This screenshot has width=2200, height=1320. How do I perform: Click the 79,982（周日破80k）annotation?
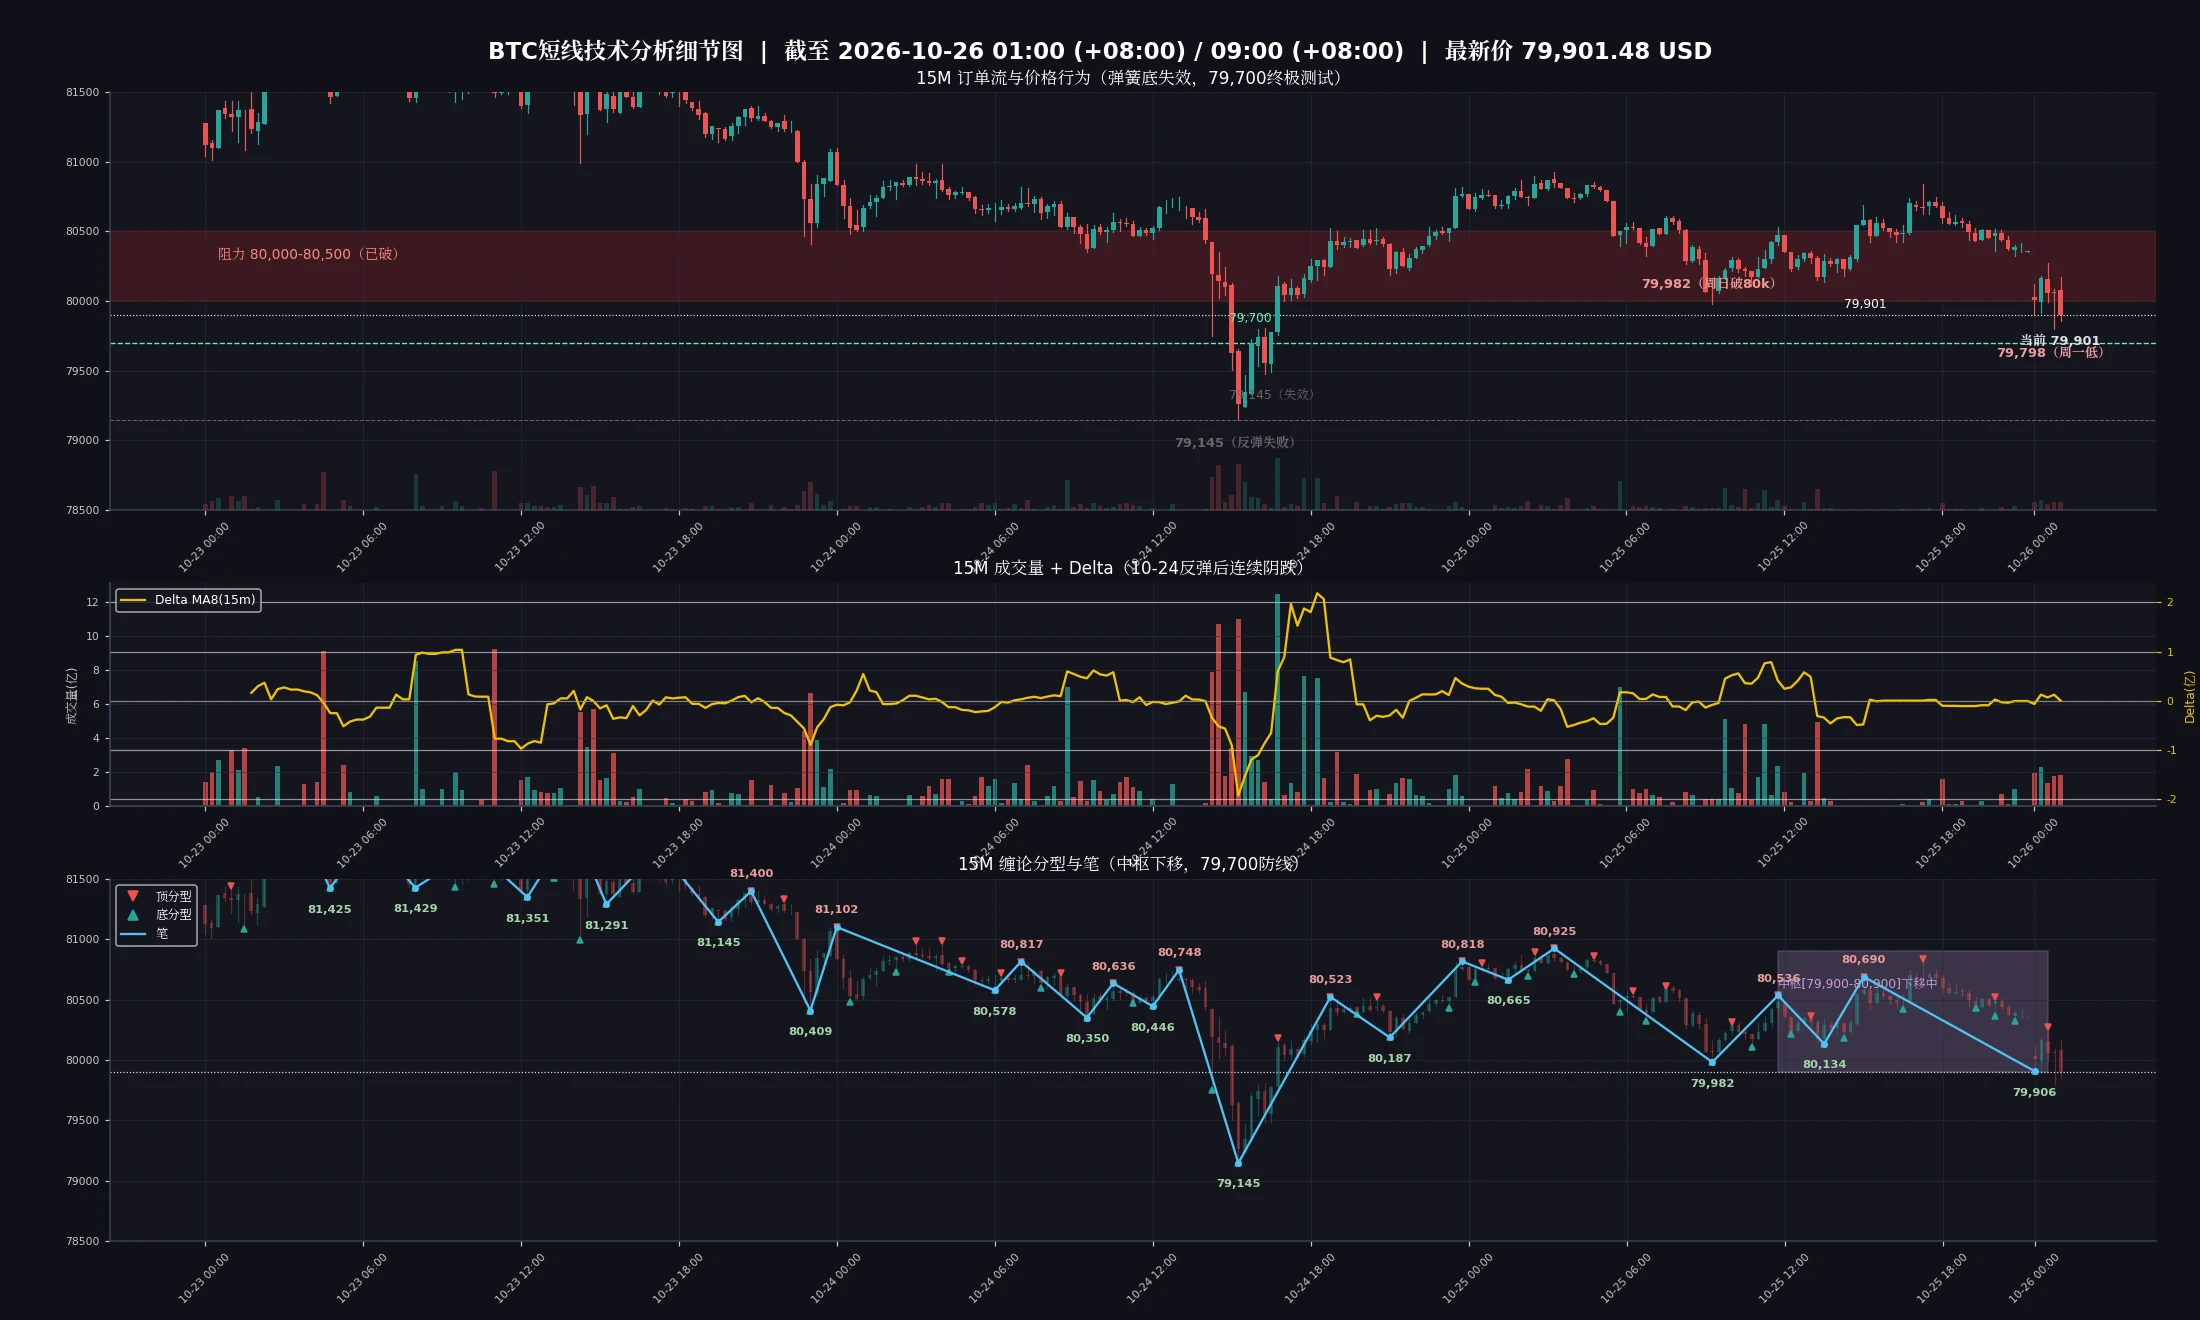1709,284
